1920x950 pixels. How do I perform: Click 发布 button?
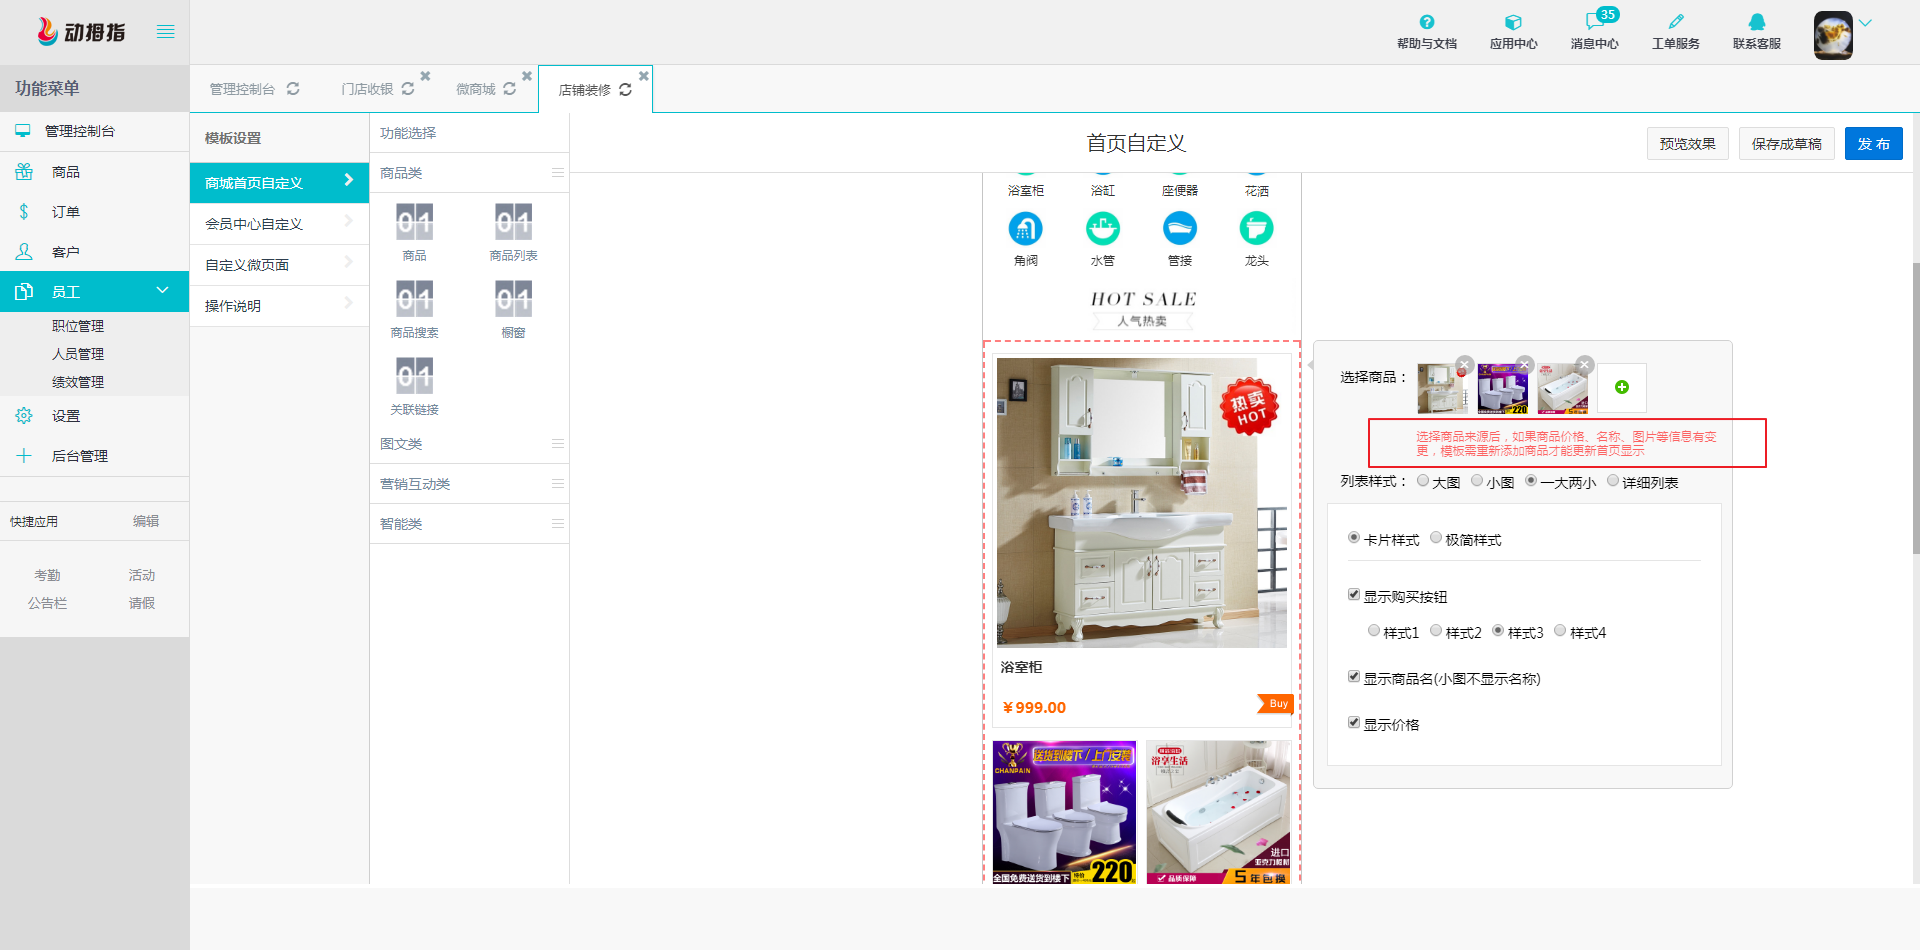click(x=1874, y=144)
